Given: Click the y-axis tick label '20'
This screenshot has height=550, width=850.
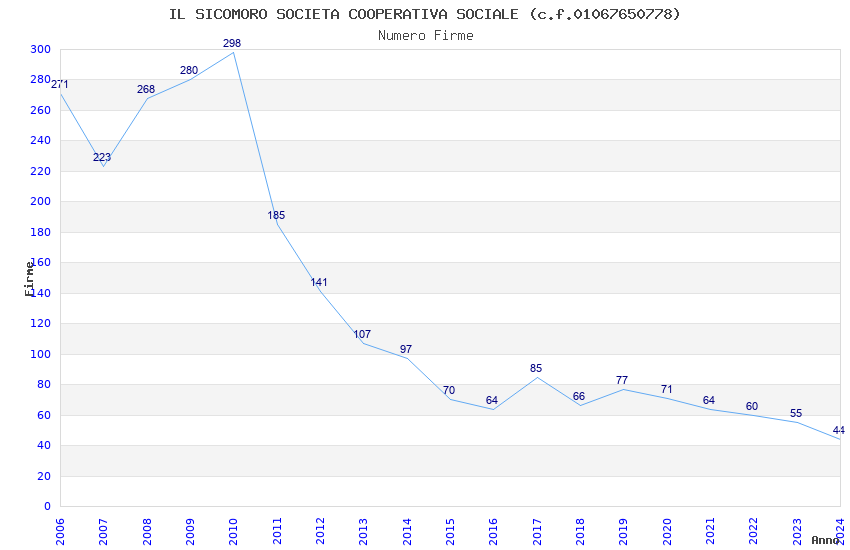Looking at the screenshot, I should [44, 476].
